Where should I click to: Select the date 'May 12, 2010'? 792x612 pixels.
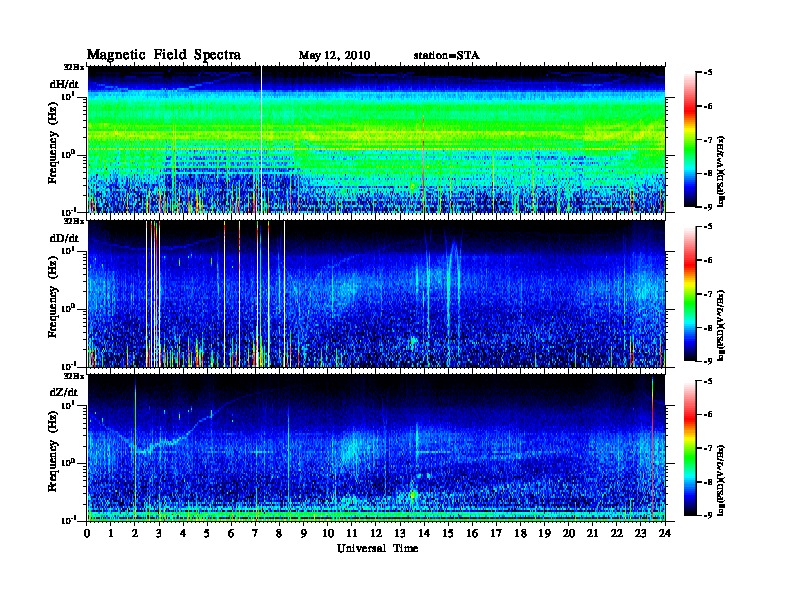(334, 56)
